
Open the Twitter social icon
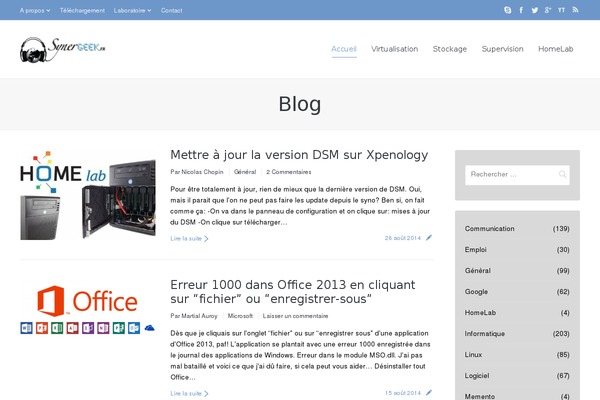[535, 10]
